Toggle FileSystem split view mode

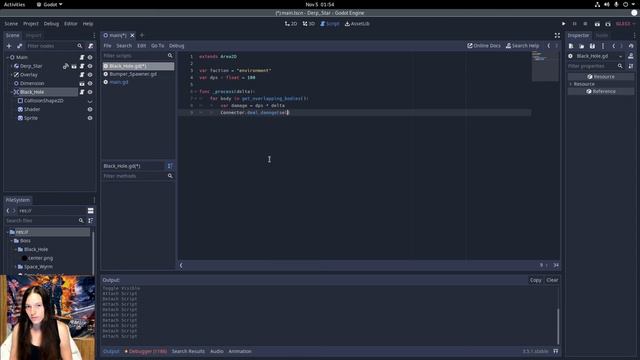91,211
